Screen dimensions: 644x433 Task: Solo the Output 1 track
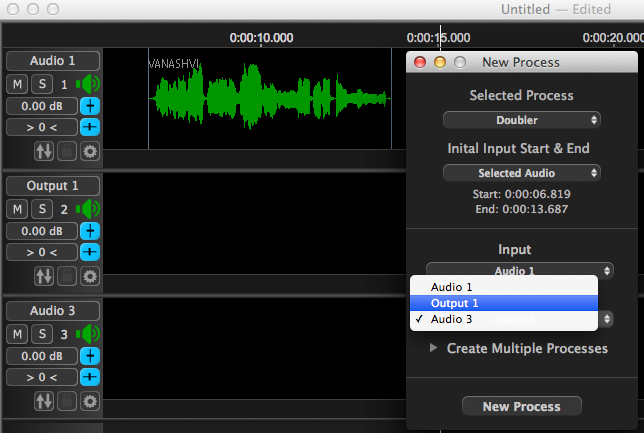(x=41, y=209)
